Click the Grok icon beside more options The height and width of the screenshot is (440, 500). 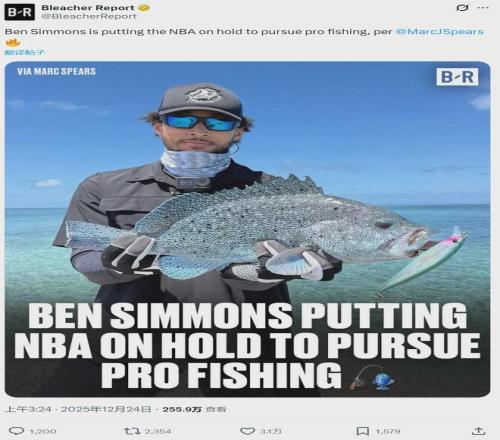(x=462, y=8)
